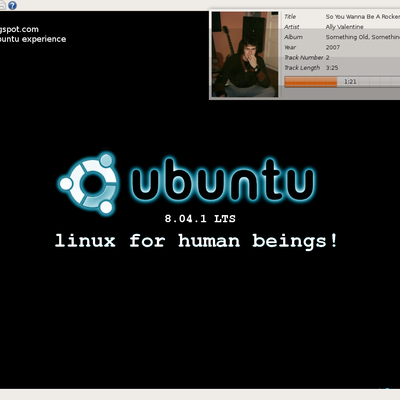The height and width of the screenshot is (400, 400).
Task: Select the artist name Ally Valentine
Action: (344, 27)
